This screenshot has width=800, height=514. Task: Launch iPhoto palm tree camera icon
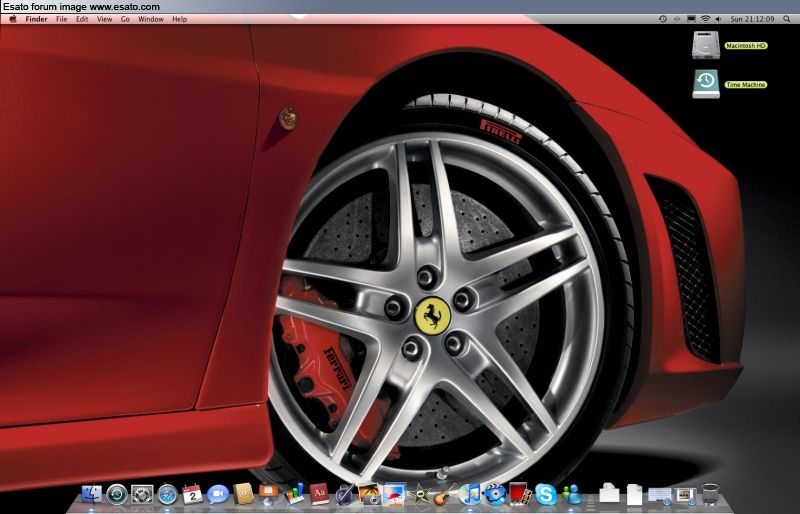pyautogui.click(x=369, y=494)
